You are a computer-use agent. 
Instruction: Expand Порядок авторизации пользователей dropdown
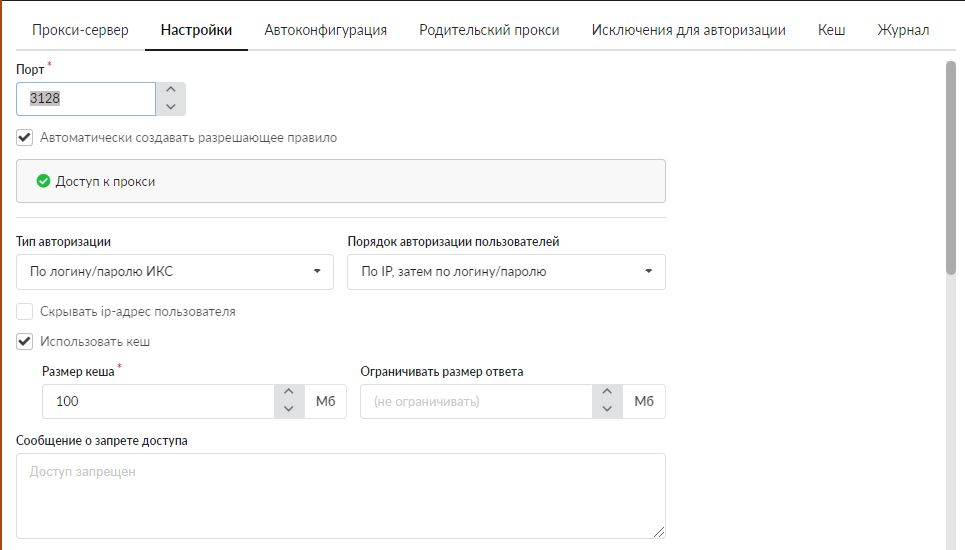pos(506,271)
